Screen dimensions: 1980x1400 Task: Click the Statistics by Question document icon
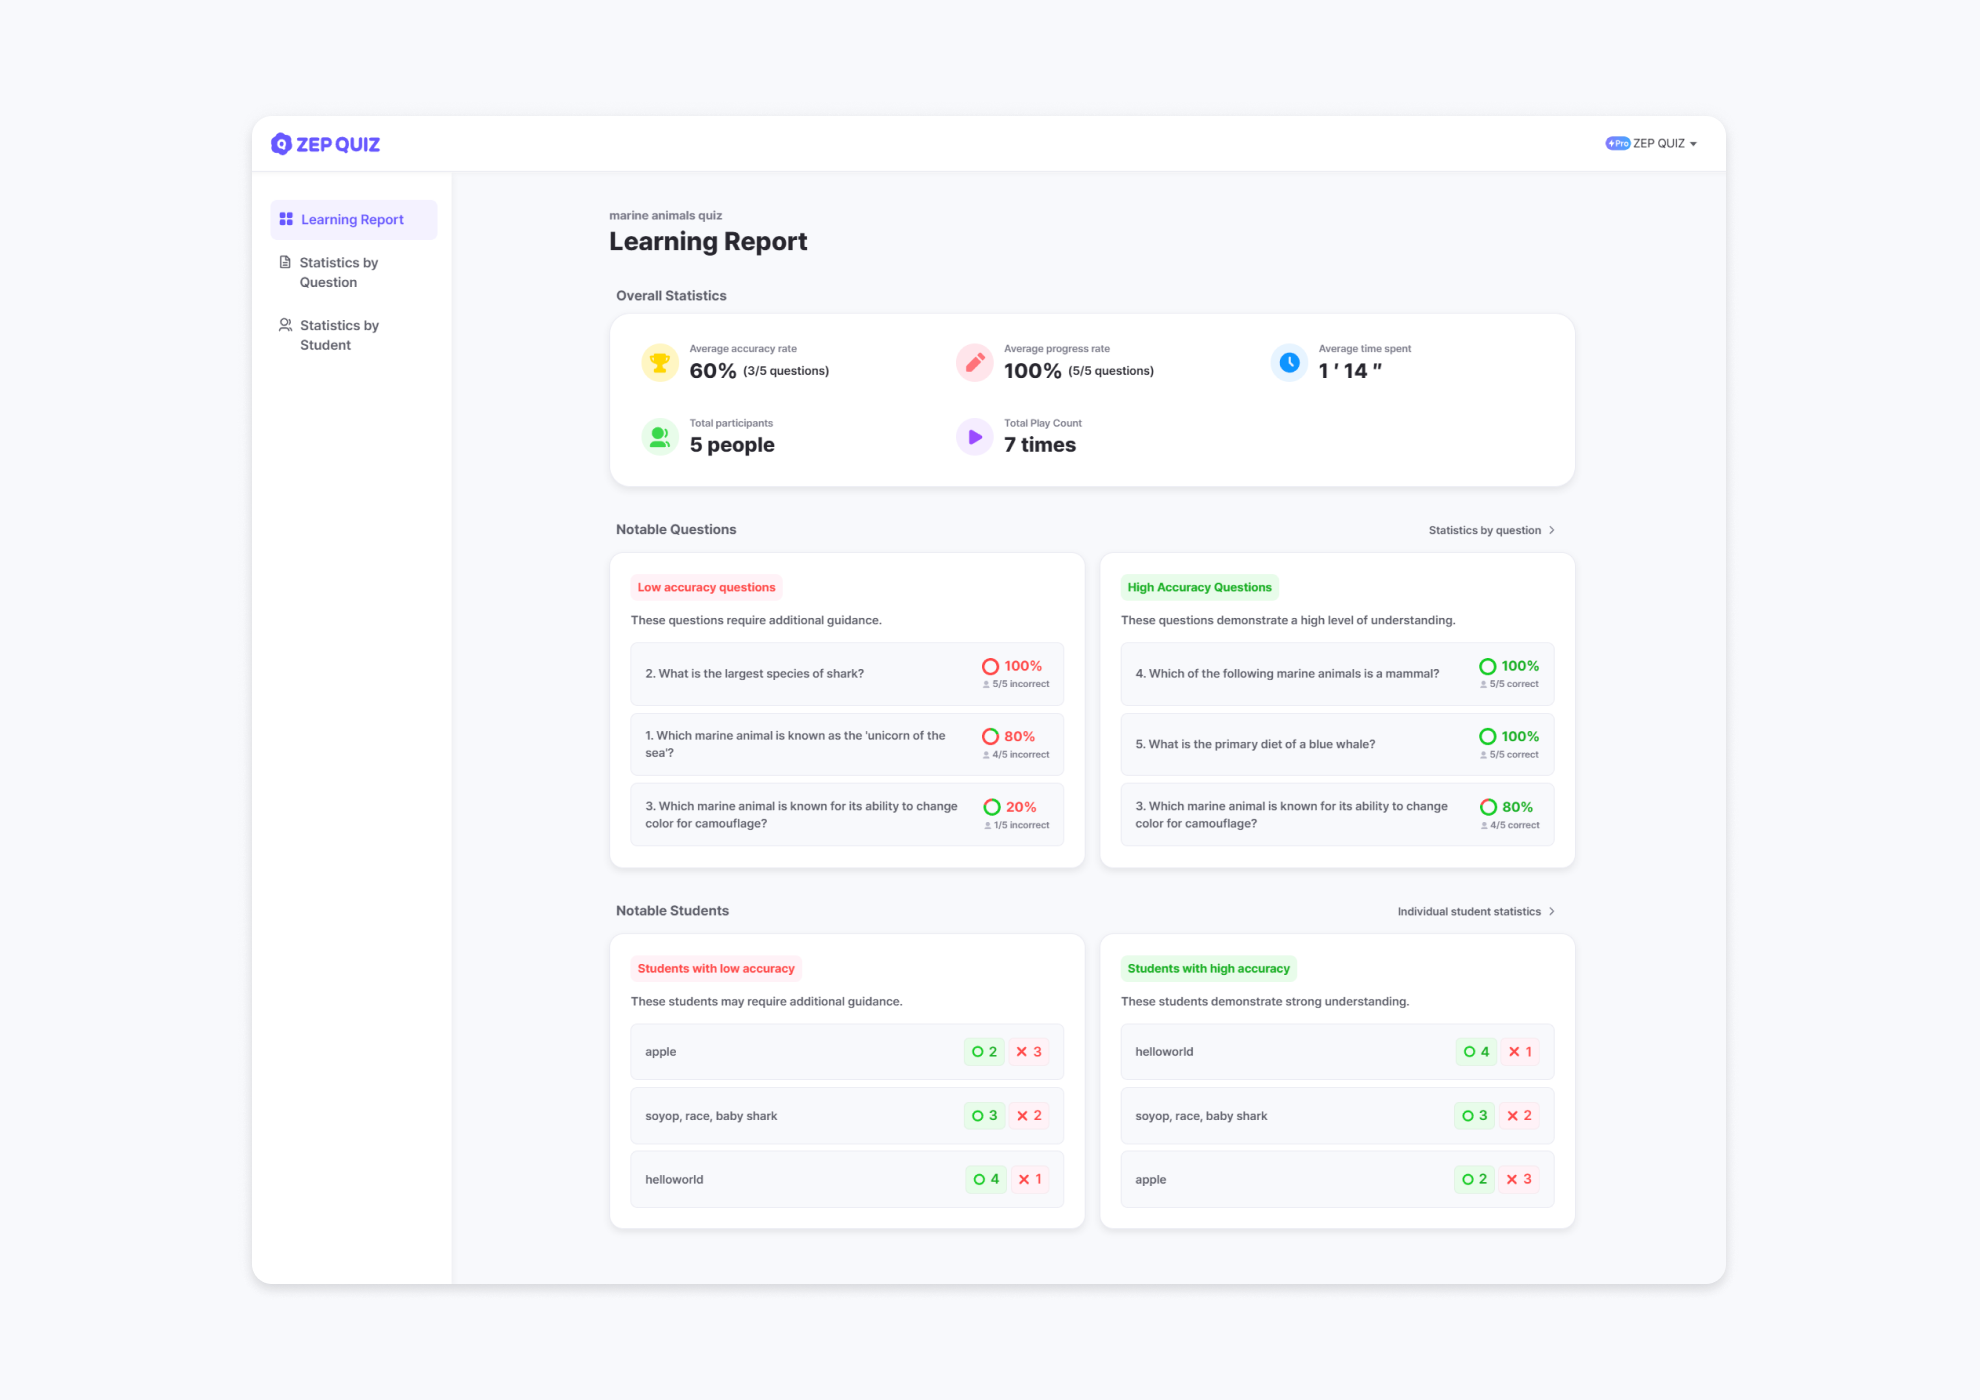285,263
